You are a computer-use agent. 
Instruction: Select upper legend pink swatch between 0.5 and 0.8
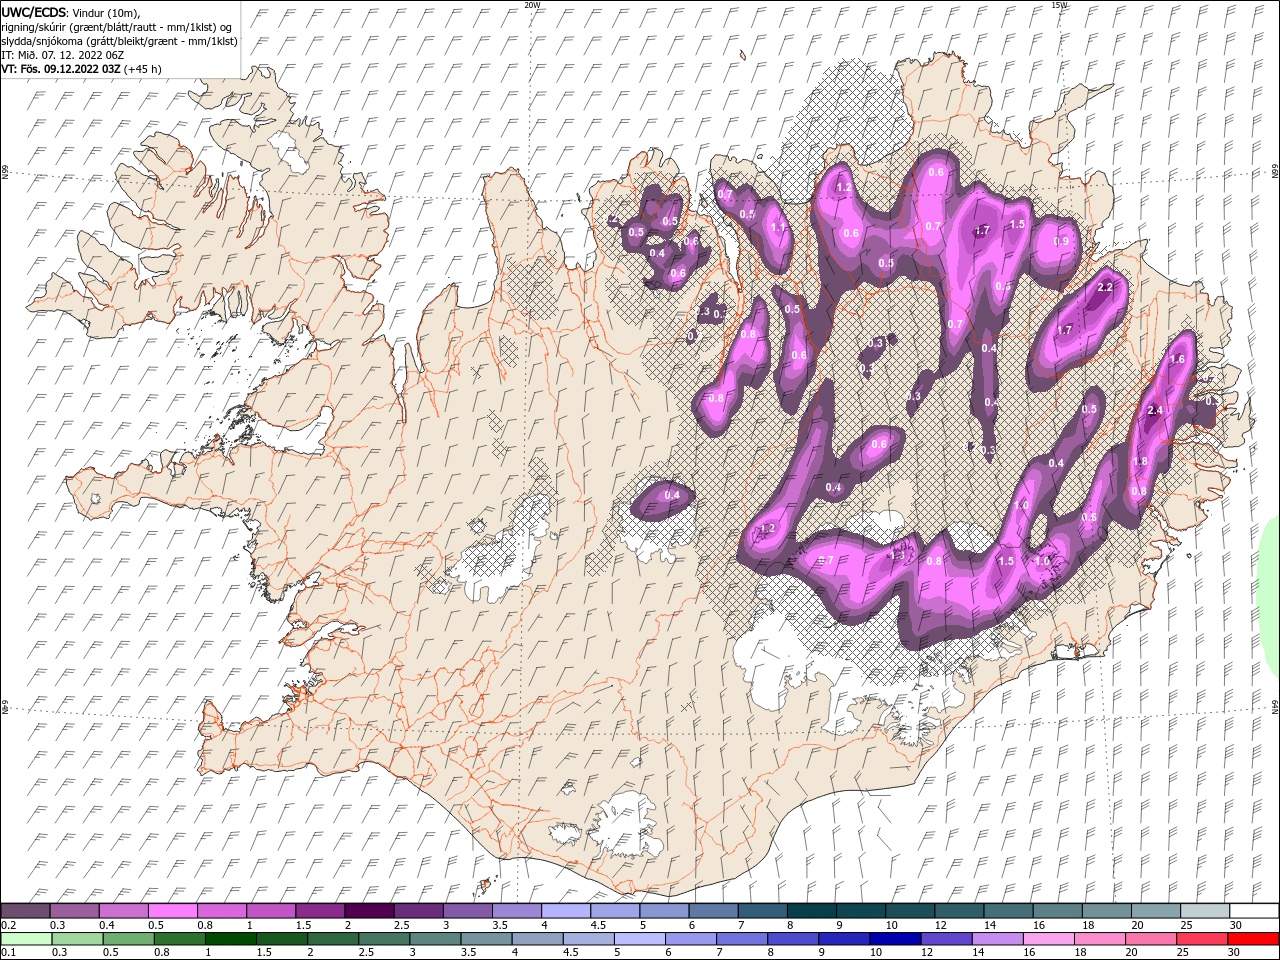[x=173, y=911]
